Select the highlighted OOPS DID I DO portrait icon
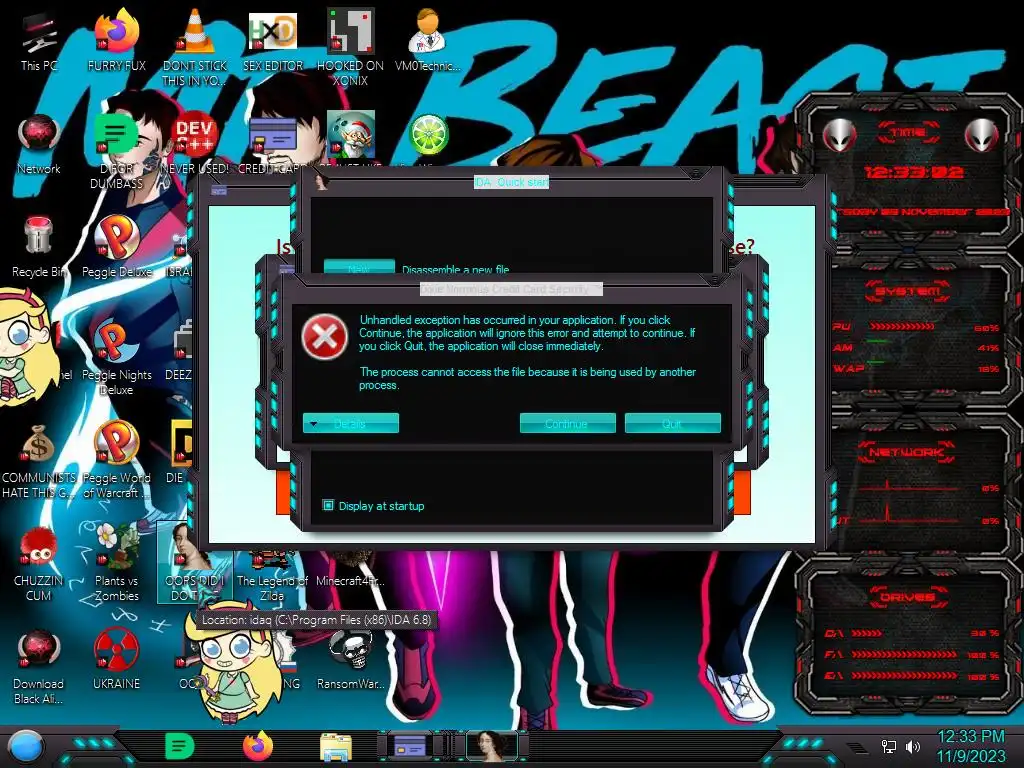This screenshot has width=1024, height=768. click(x=195, y=562)
